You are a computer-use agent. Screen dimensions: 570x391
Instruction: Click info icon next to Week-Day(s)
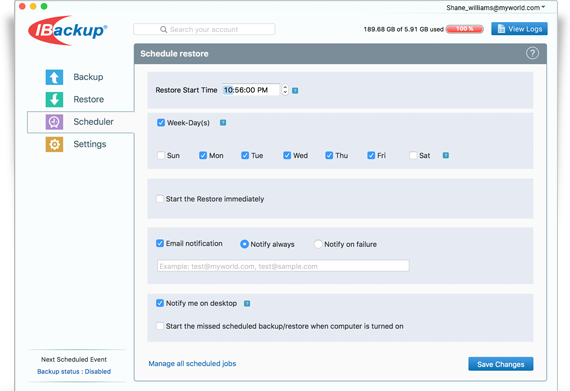pos(223,123)
